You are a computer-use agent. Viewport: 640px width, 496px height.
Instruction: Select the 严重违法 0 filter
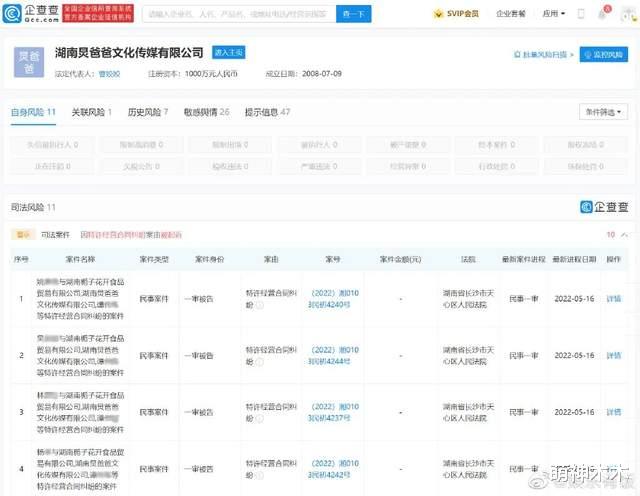pos(319,166)
